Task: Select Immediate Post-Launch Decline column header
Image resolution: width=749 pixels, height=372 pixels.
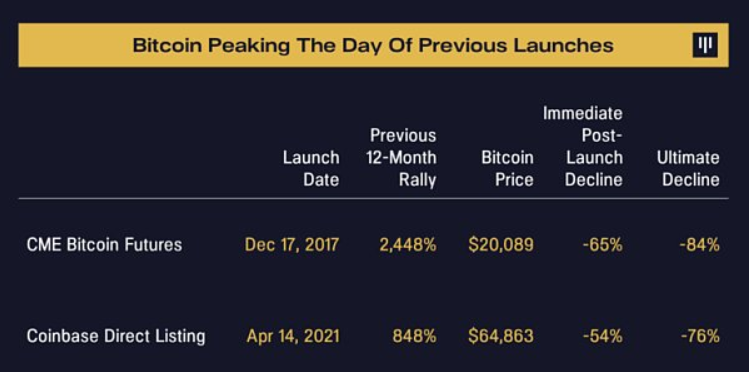Action: (x=583, y=147)
